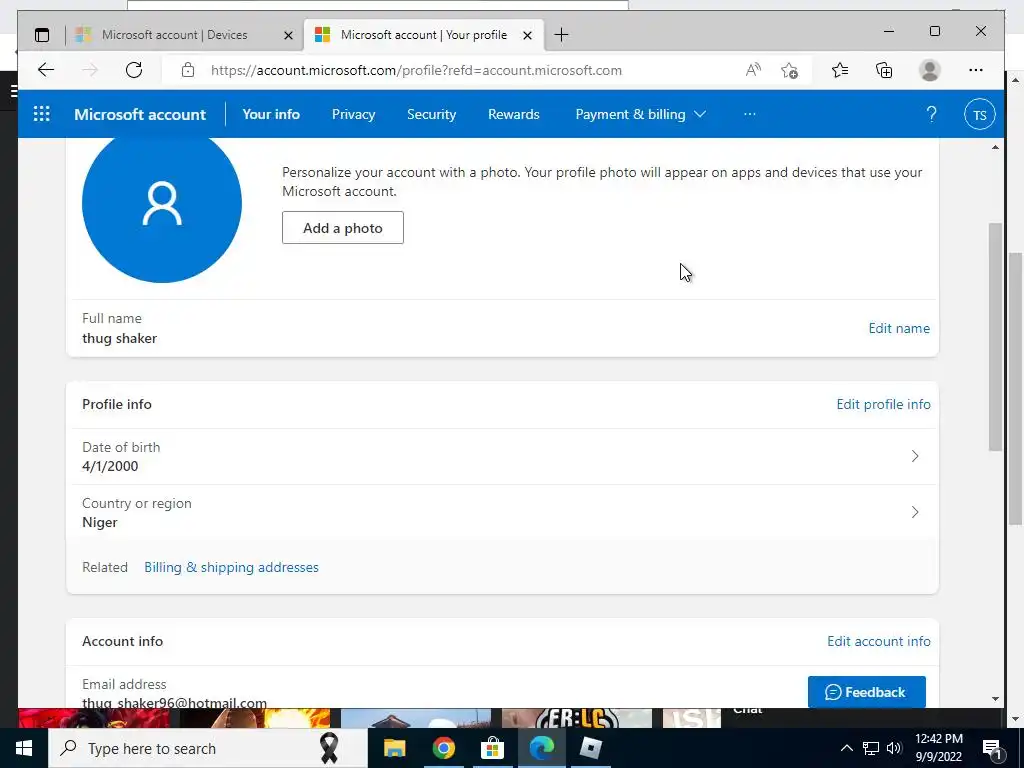
Task: Click the page scrollbar down arrow
Action: pyautogui.click(x=995, y=699)
